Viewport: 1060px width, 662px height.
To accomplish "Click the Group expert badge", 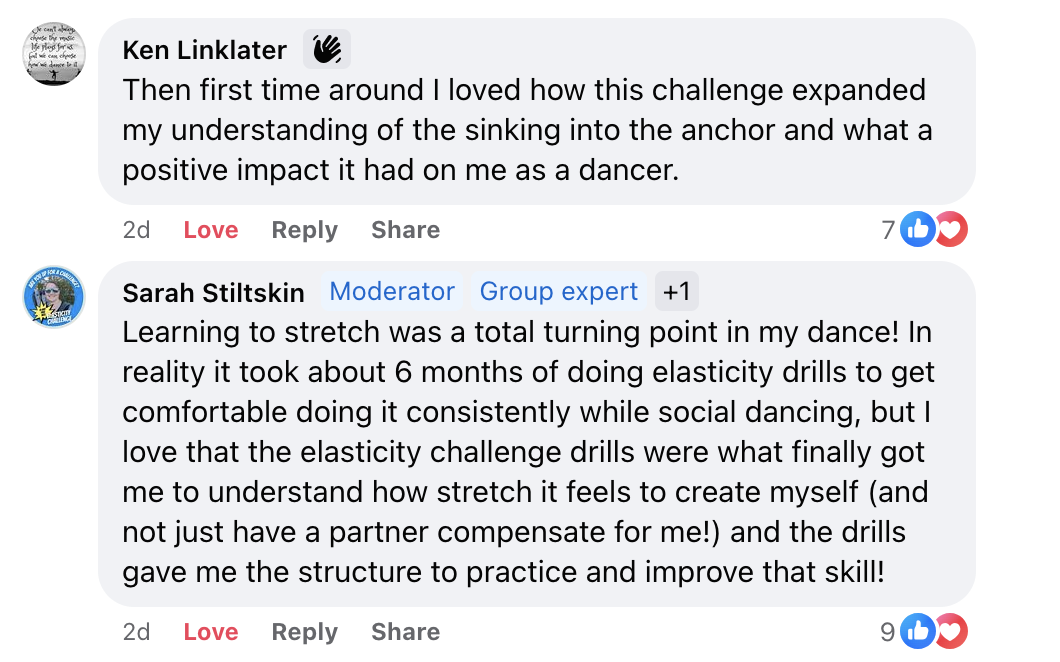I will point(558,291).
